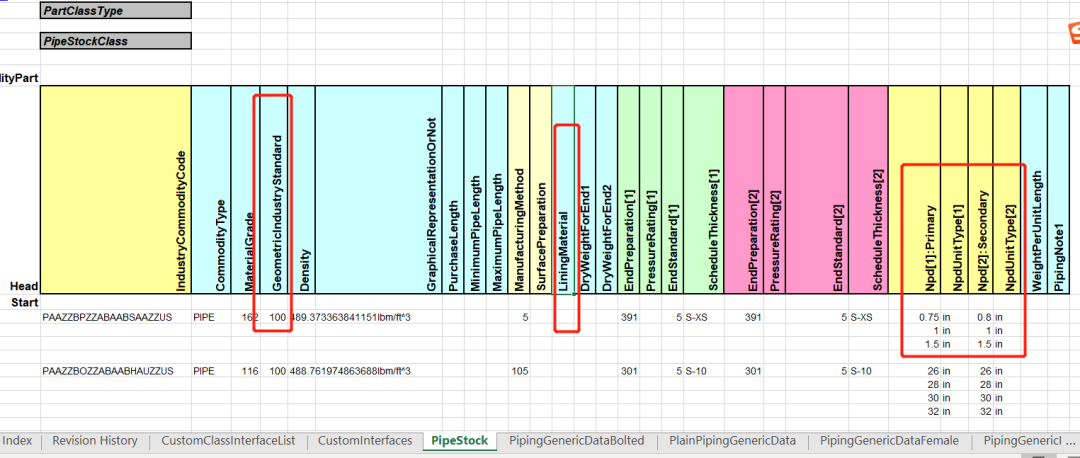Click the Npd[2]:Secondary header cell
This screenshot has width=1080, height=458.
982,190
